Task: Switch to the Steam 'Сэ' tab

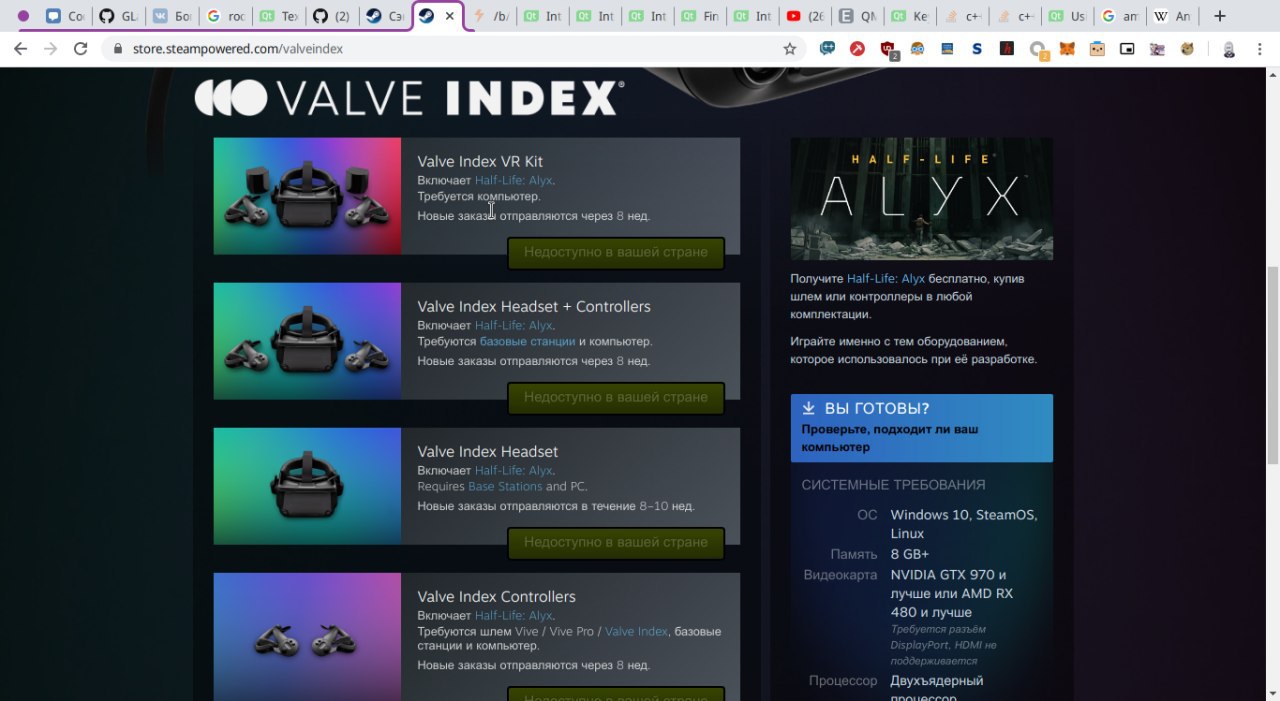Action: coord(383,16)
